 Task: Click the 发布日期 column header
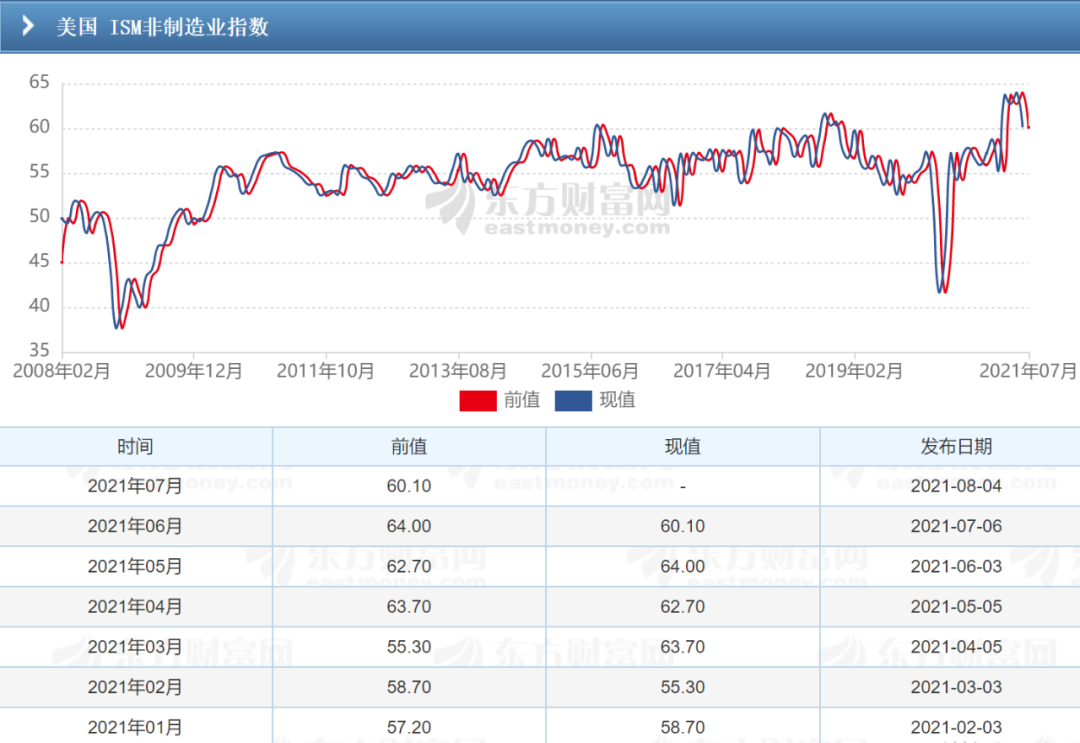point(956,447)
